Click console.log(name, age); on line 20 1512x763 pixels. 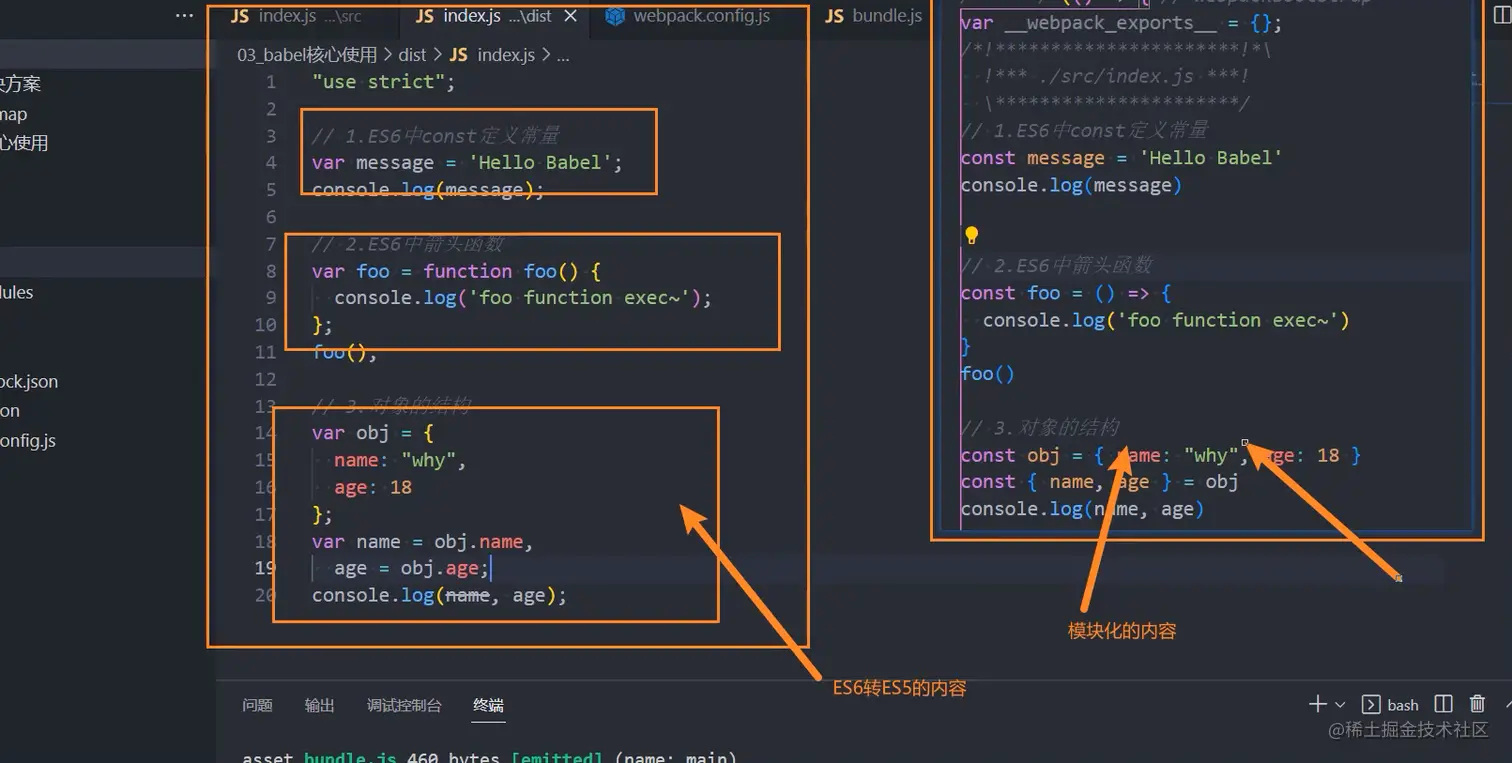pyautogui.click(x=439, y=595)
